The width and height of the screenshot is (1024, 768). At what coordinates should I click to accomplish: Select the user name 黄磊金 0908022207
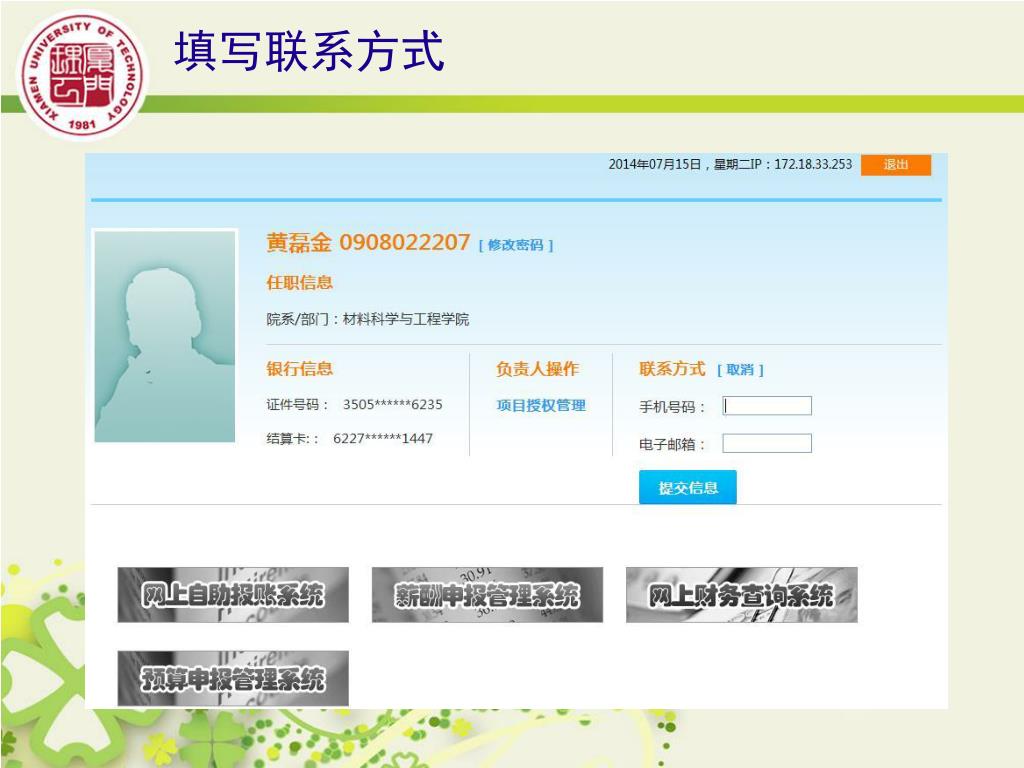pos(368,242)
